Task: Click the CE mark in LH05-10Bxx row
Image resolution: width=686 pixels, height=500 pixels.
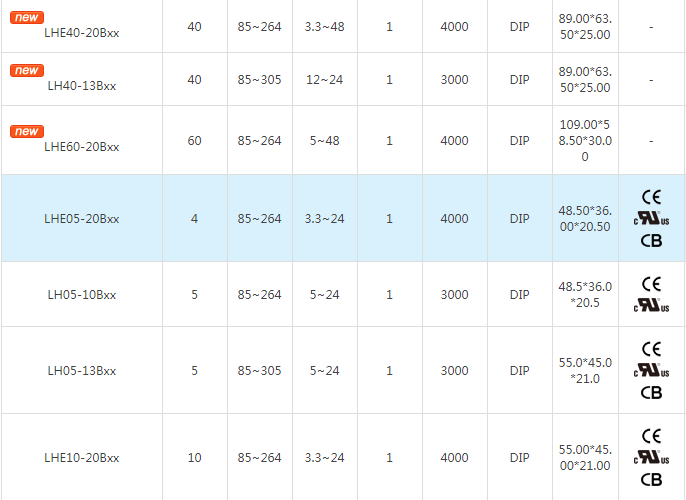Action: pos(651,284)
